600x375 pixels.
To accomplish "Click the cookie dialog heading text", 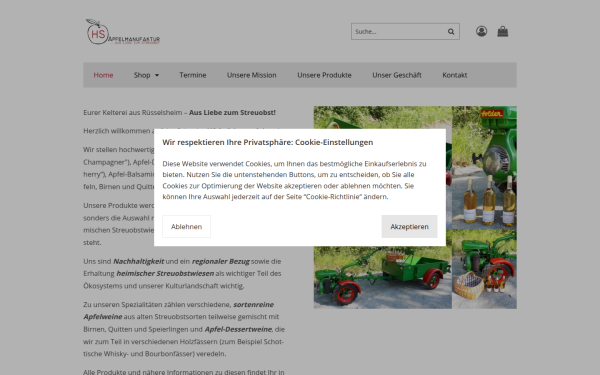I will pyautogui.click(x=267, y=142).
